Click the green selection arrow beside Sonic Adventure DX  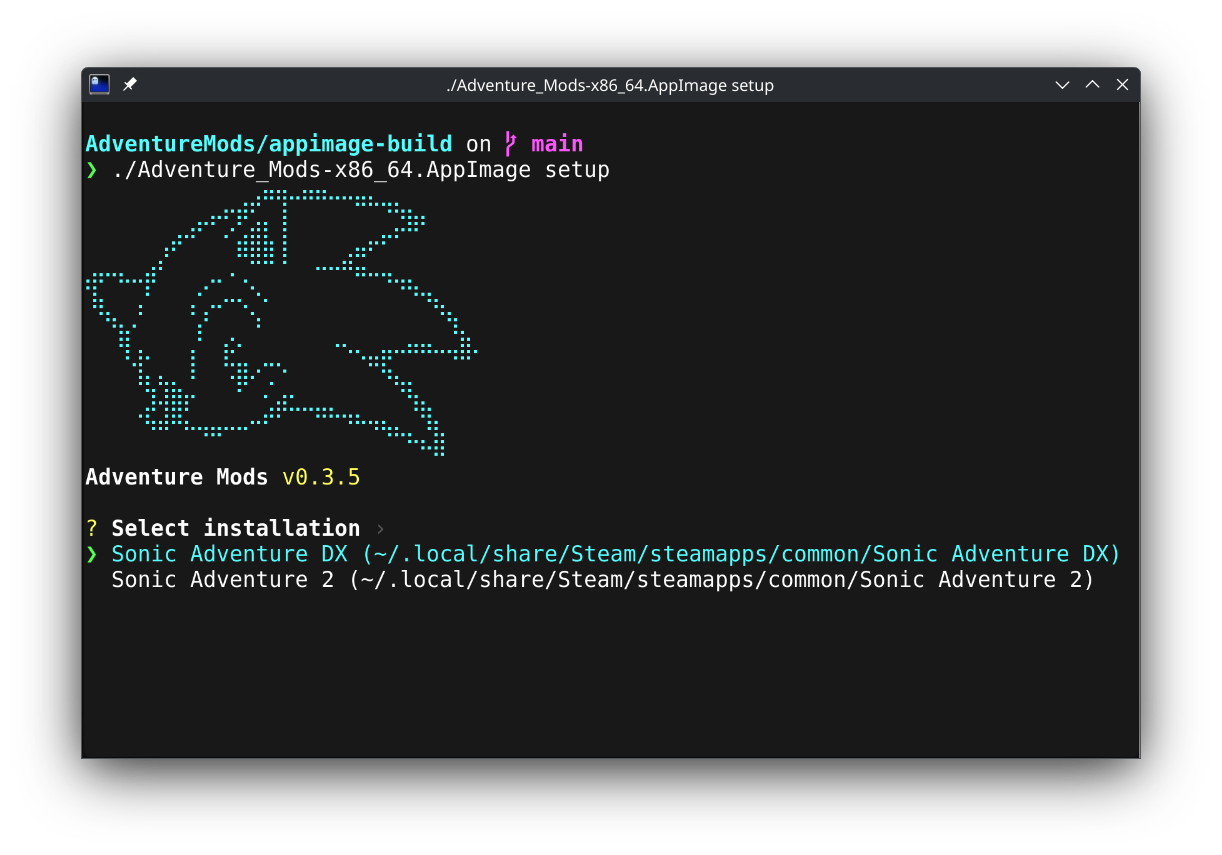pos(92,554)
